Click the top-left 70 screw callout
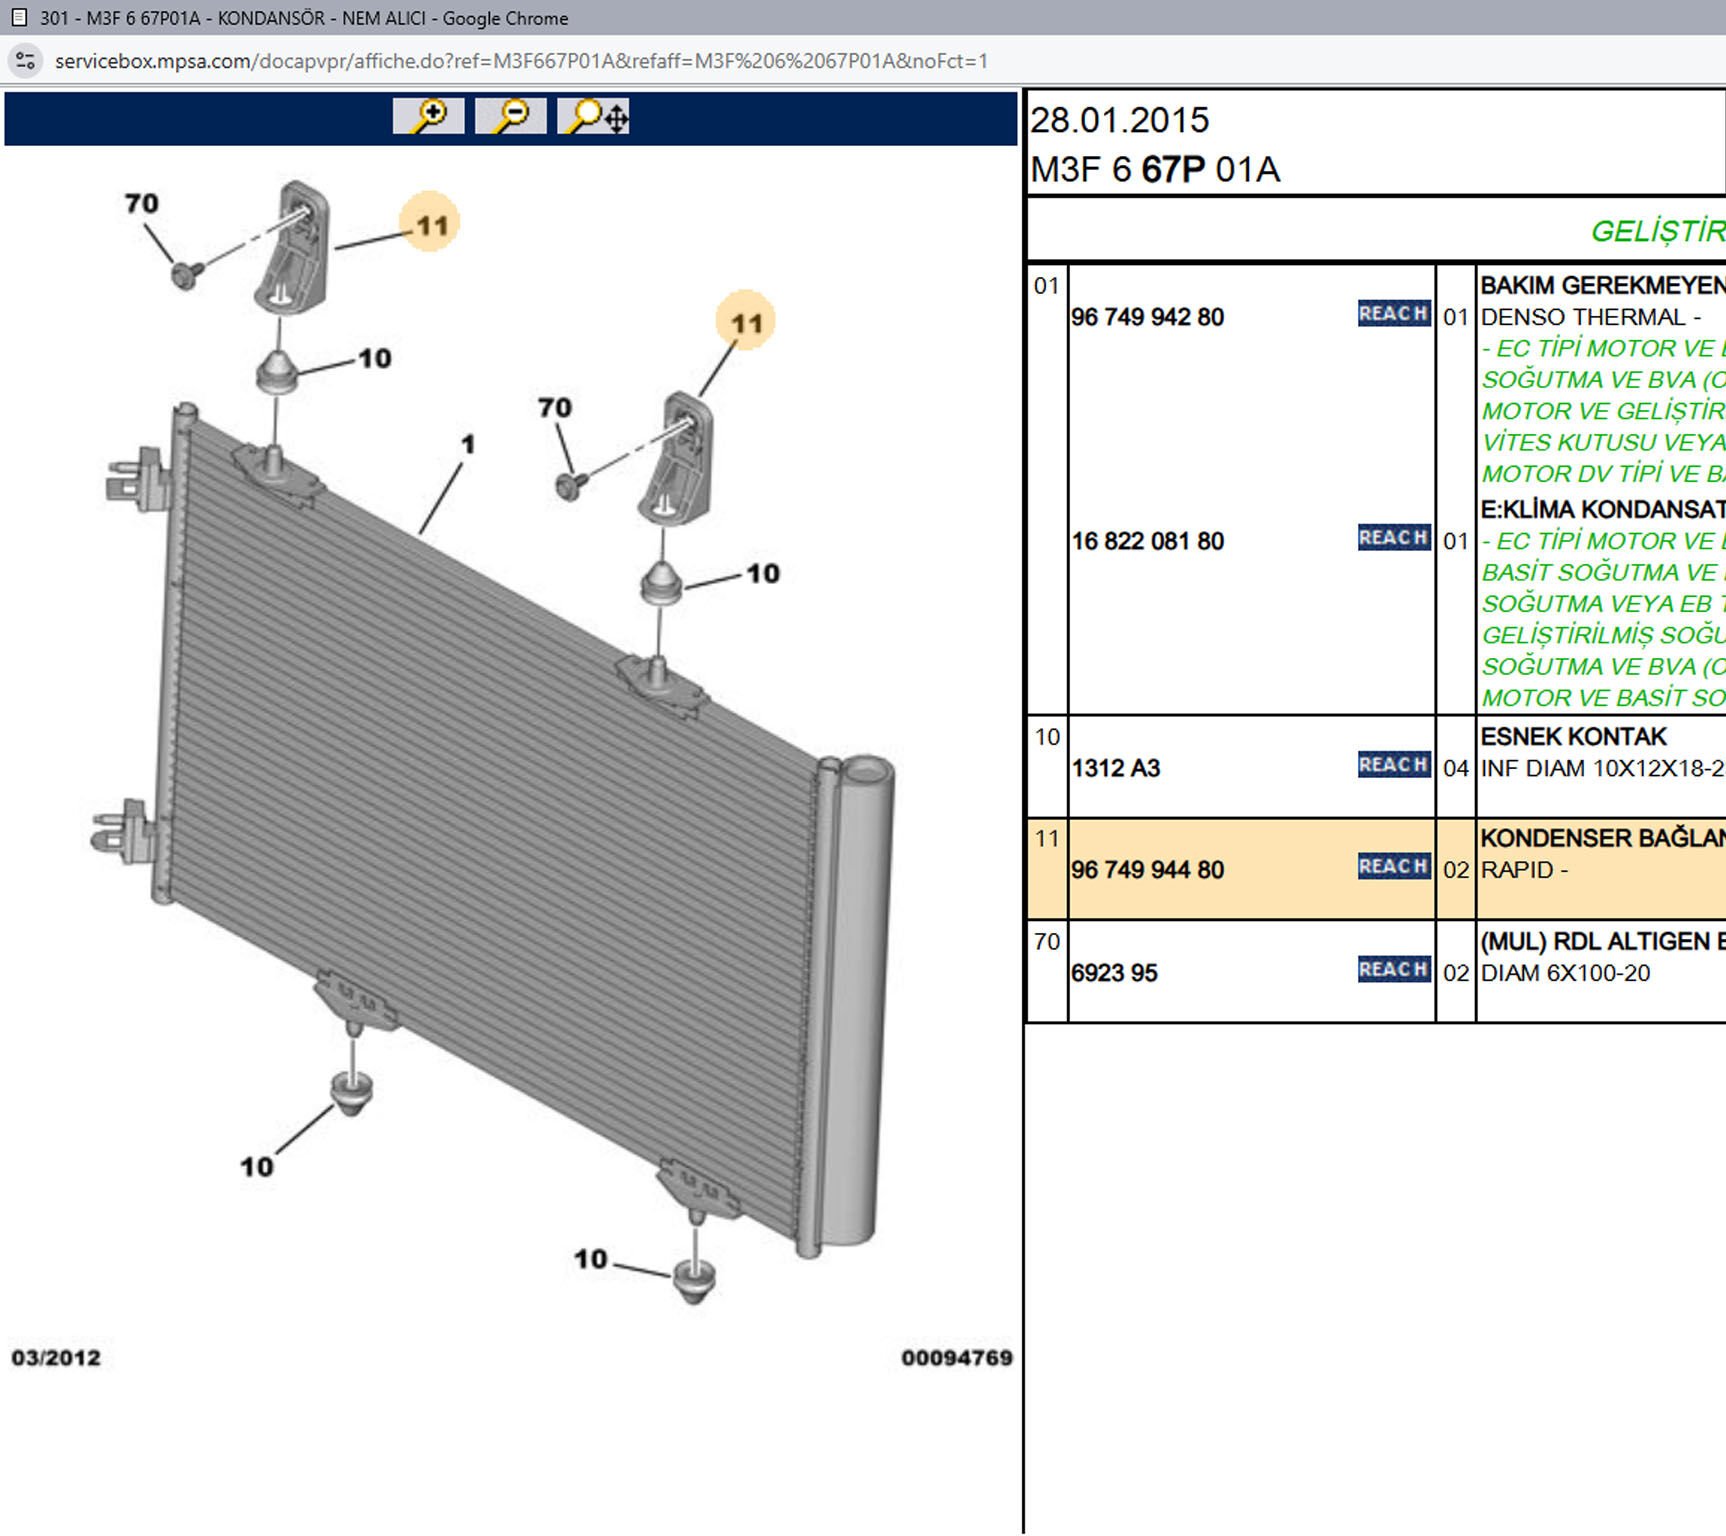This screenshot has width=1726, height=1536. (x=142, y=204)
